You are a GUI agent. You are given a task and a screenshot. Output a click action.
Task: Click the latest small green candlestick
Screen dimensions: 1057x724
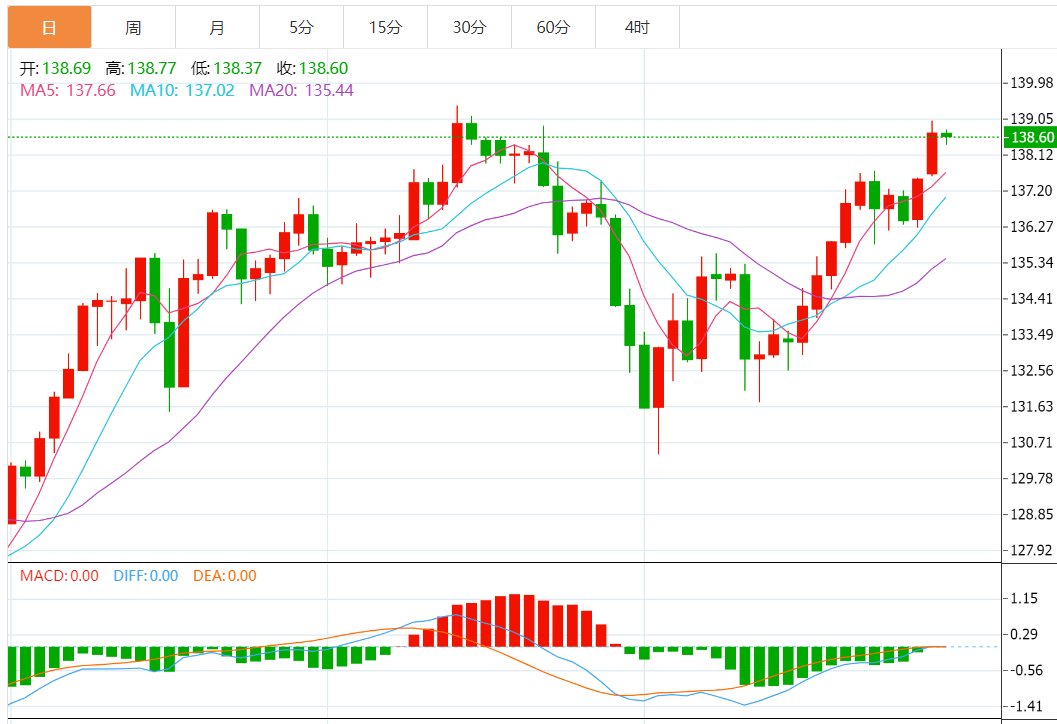pos(946,135)
